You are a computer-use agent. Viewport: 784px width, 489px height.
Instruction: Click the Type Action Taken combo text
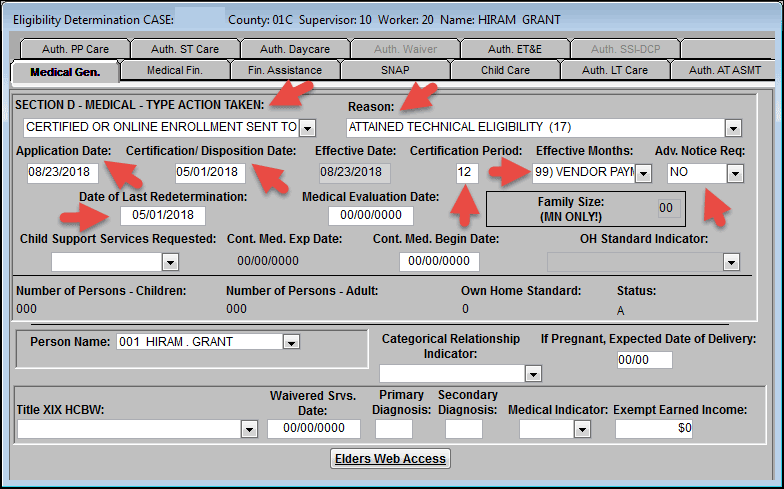coord(162,127)
